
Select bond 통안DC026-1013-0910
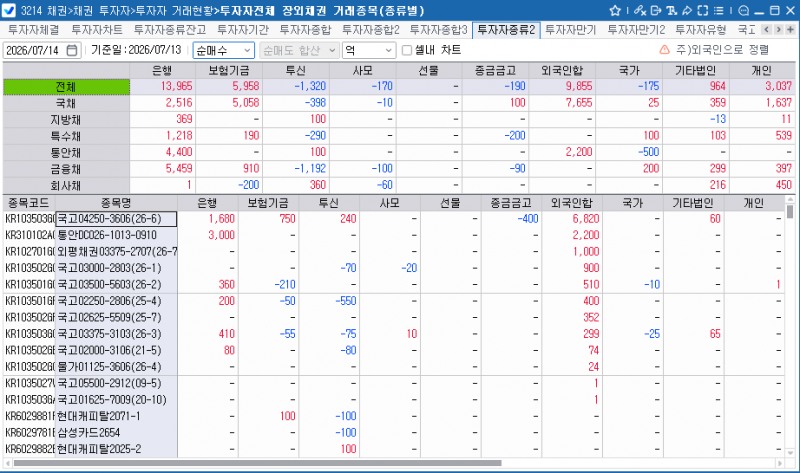pos(116,235)
